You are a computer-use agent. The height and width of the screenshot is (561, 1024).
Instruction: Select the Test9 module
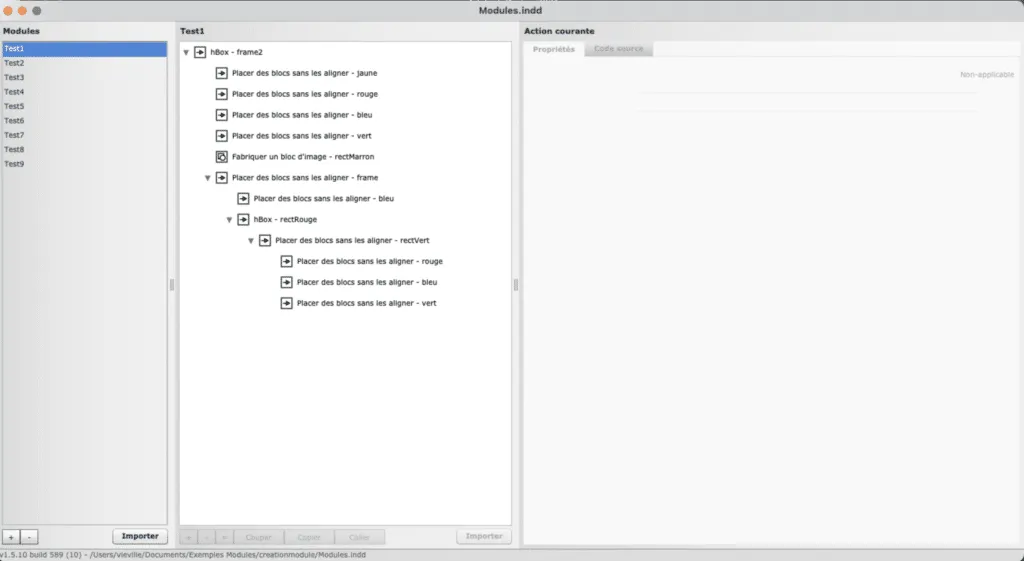point(15,164)
